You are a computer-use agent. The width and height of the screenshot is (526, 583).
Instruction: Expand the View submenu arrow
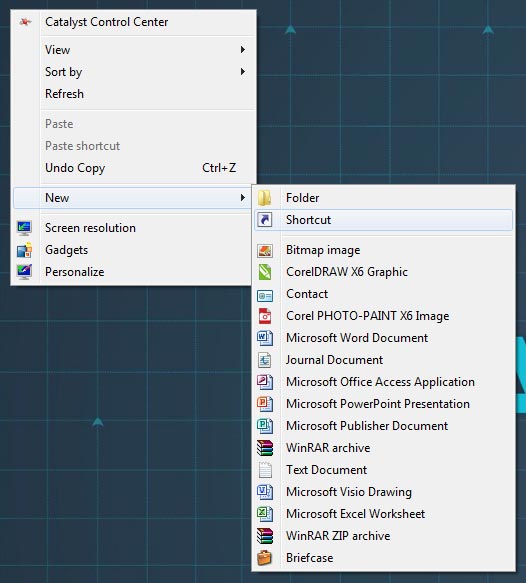(x=243, y=49)
